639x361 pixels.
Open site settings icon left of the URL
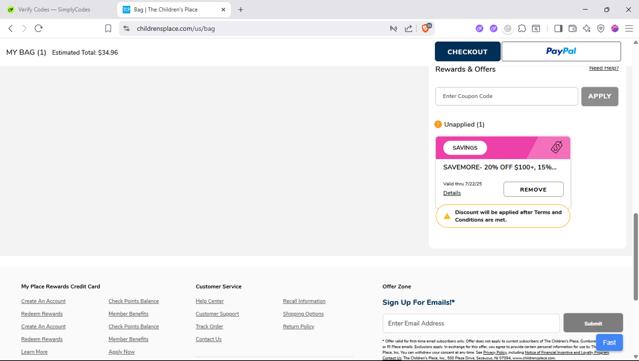click(126, 28)
